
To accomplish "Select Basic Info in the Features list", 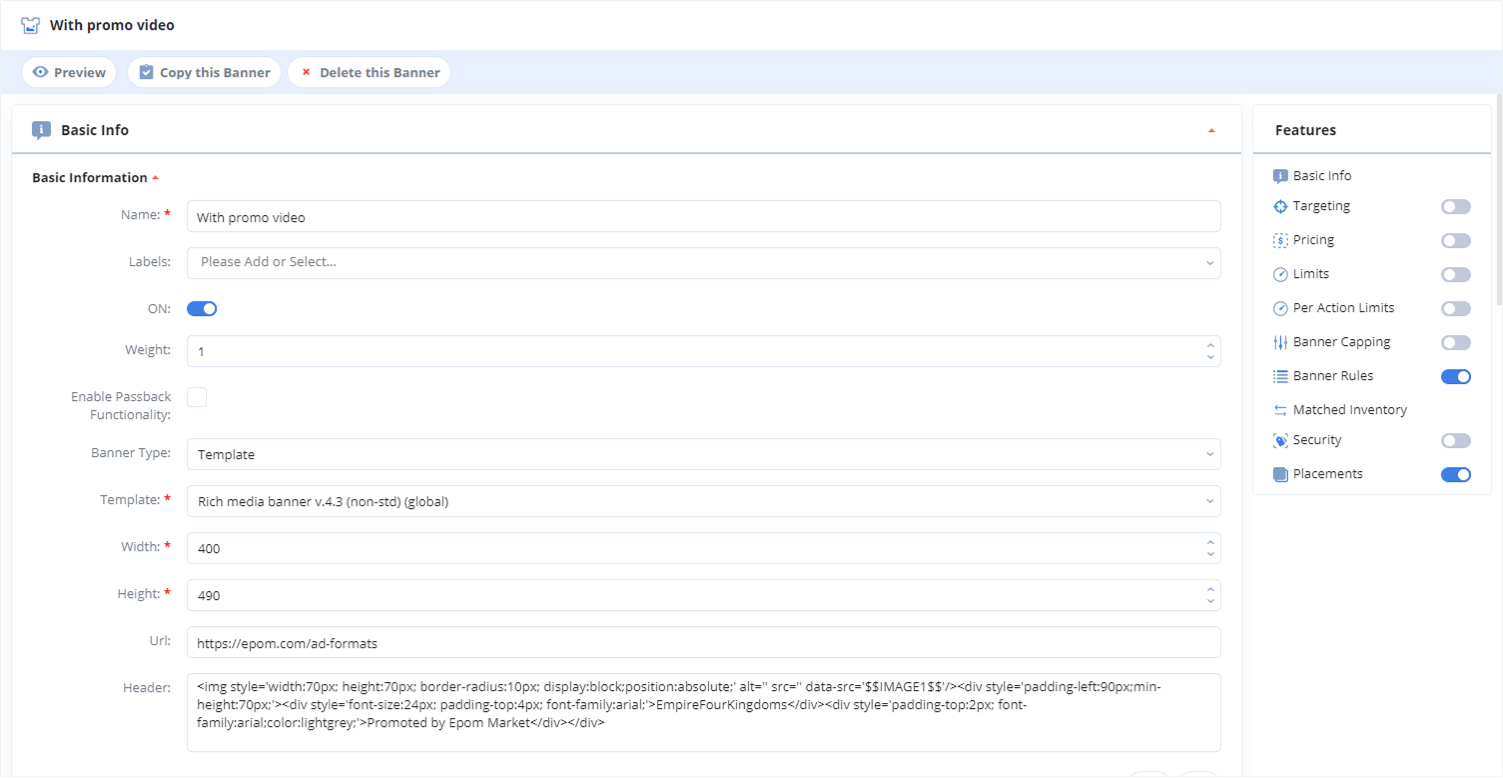I will (x=1321, y=175).
